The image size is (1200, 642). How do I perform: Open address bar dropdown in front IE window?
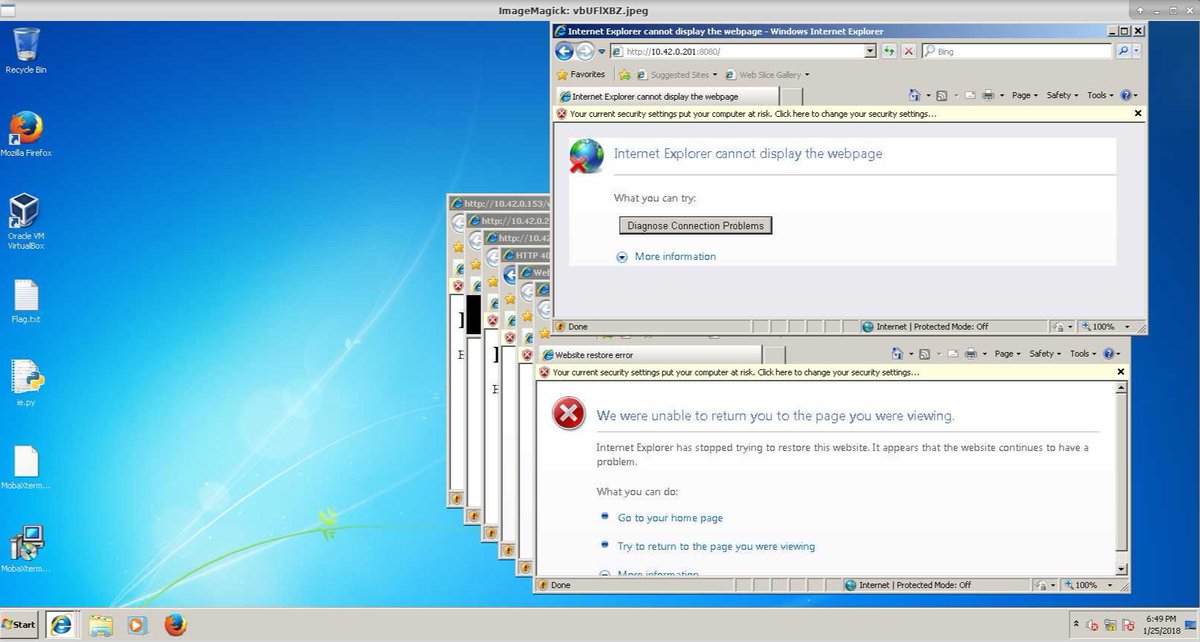pyautogui.click(x=870, y=51)
